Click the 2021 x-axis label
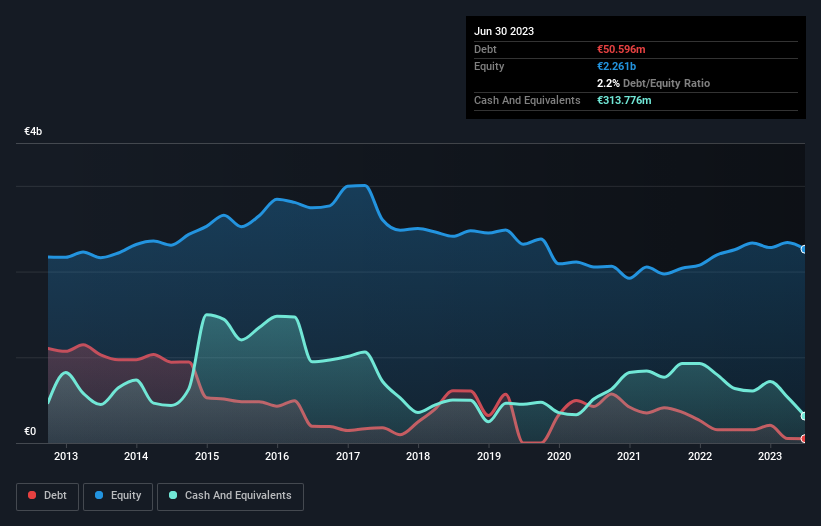 pos(629,456)
